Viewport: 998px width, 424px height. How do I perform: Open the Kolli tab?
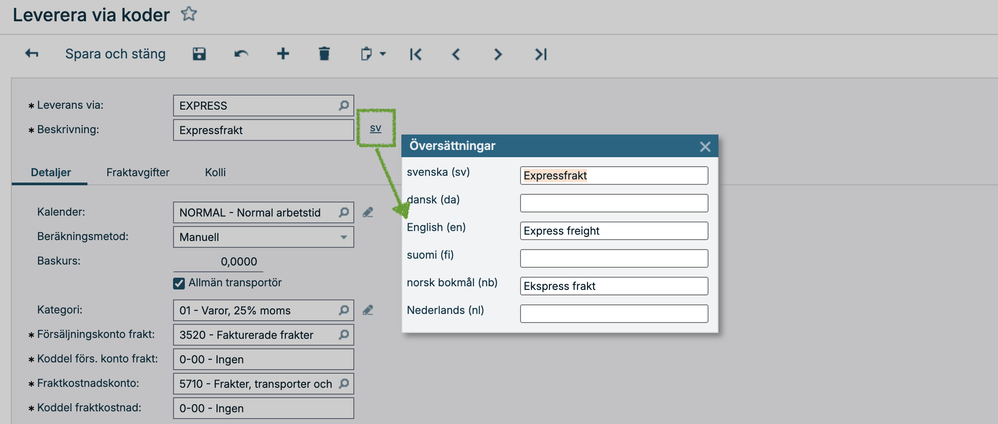point(215,172)
